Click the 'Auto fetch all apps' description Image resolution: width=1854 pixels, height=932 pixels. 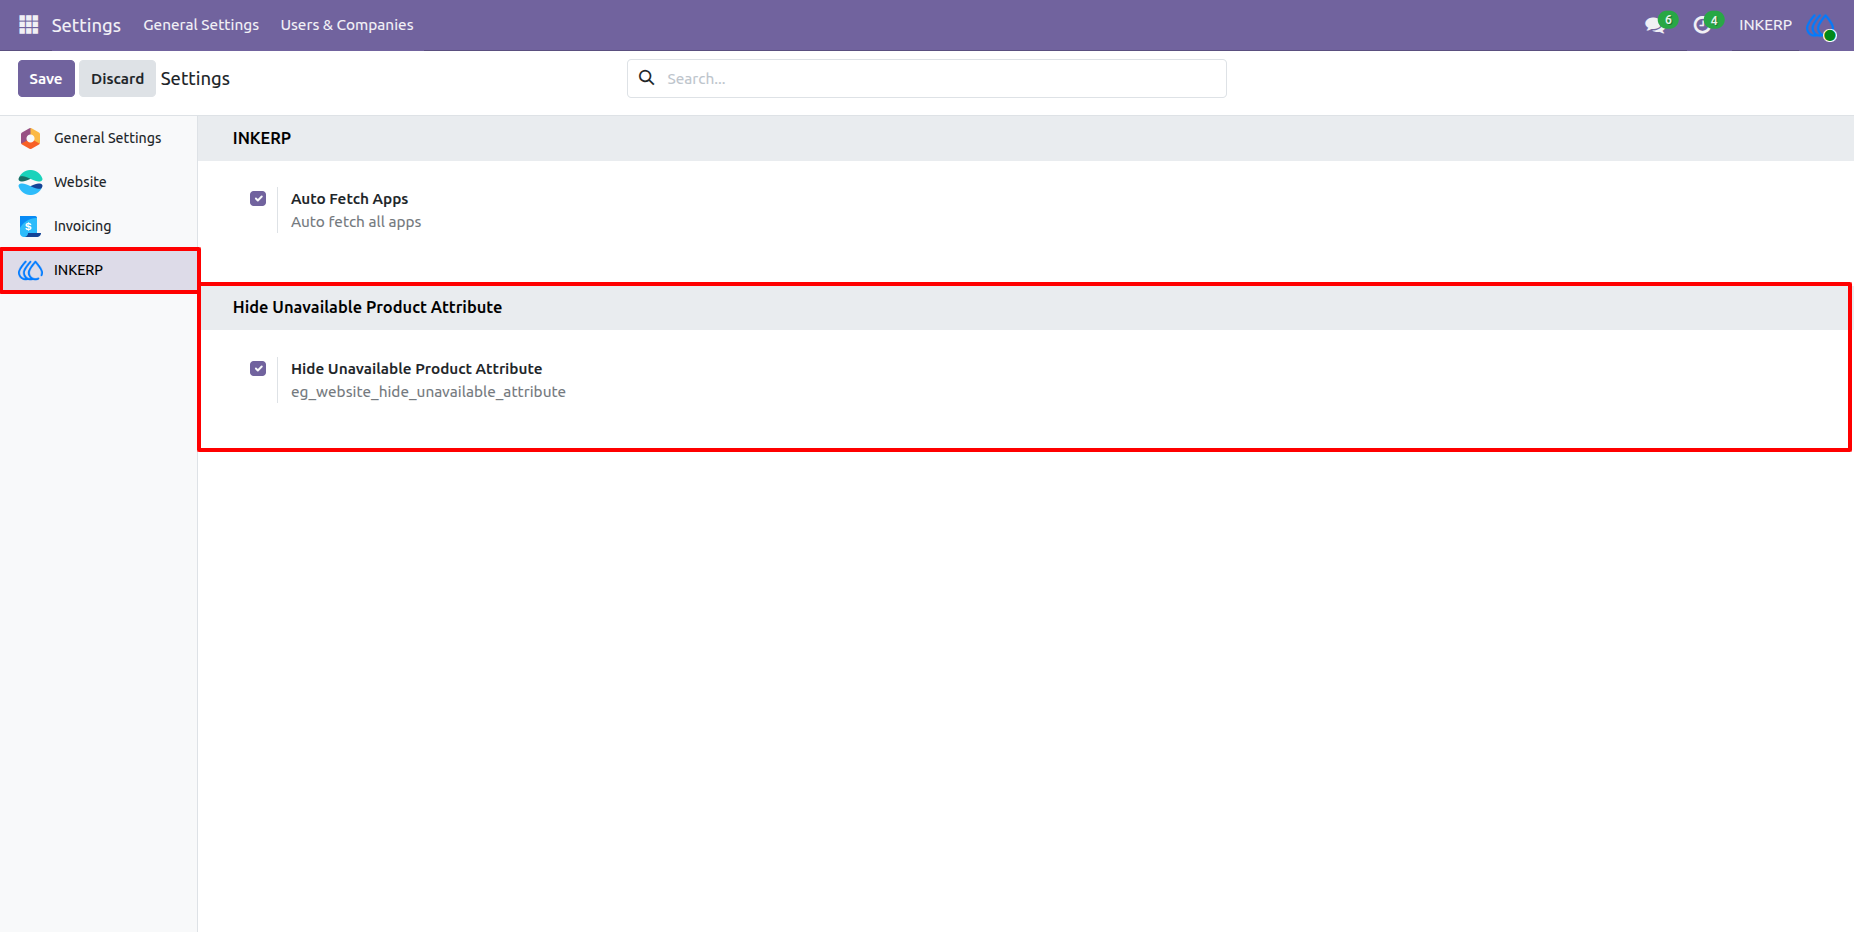point(356,222)
